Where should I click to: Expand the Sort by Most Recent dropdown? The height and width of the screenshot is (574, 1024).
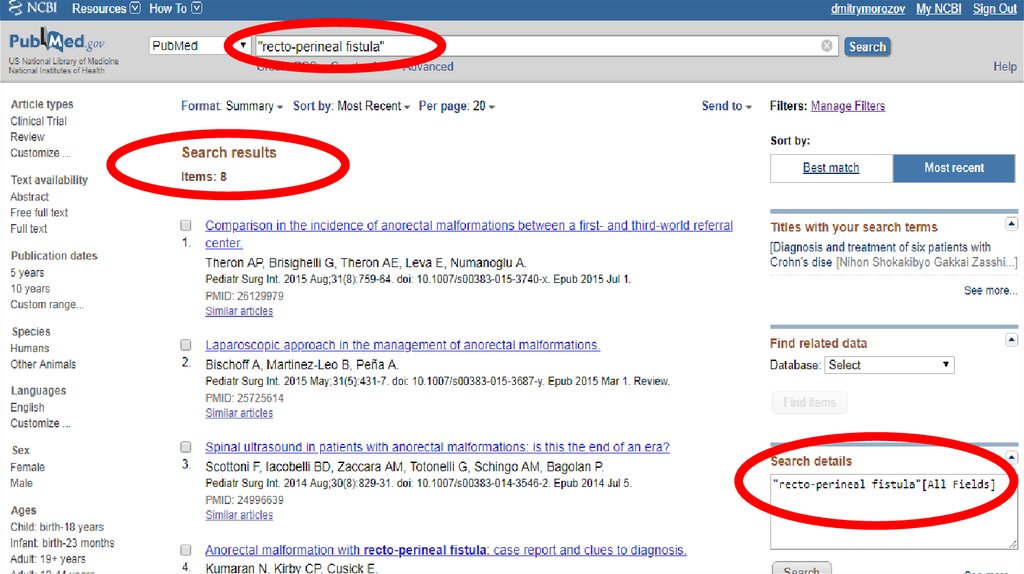[351, 106]
